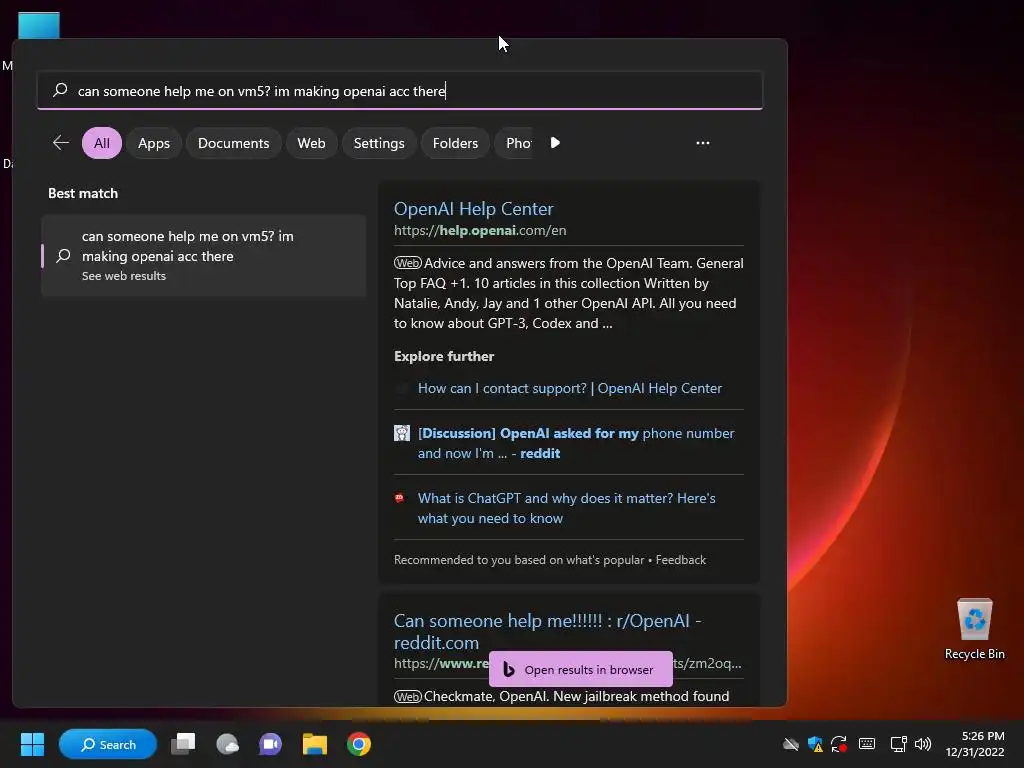Click the back arrow in search panel
This screenshot has width=1024, height=768.
point(61,143)
